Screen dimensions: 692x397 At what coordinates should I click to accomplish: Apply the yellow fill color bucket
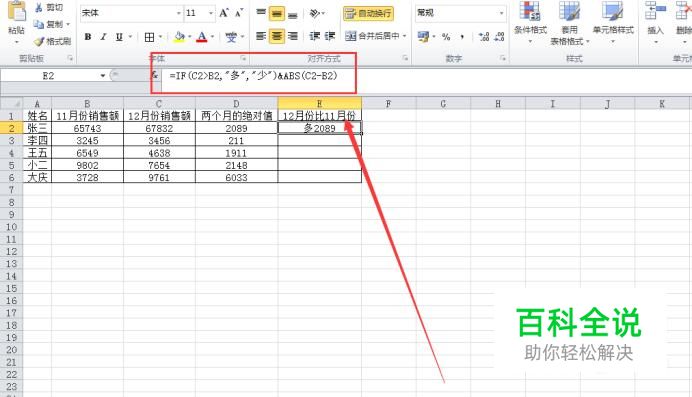coord(180,37)
